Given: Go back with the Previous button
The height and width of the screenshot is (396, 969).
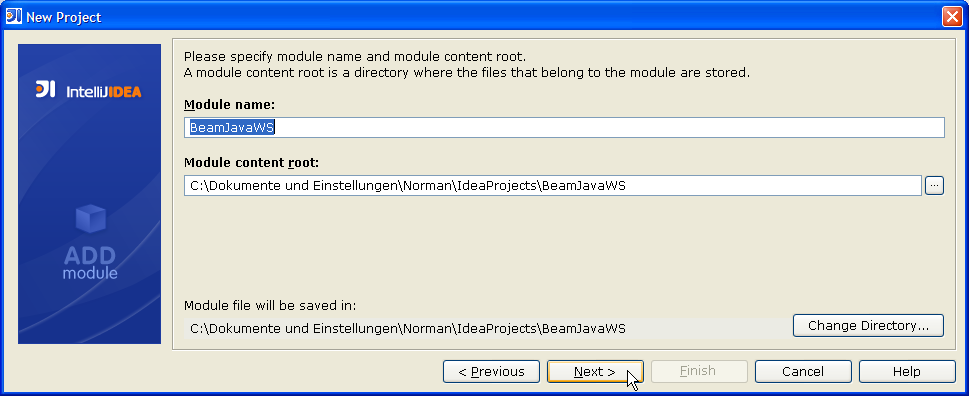Looking at the screenshot, I should click(491, 371).
